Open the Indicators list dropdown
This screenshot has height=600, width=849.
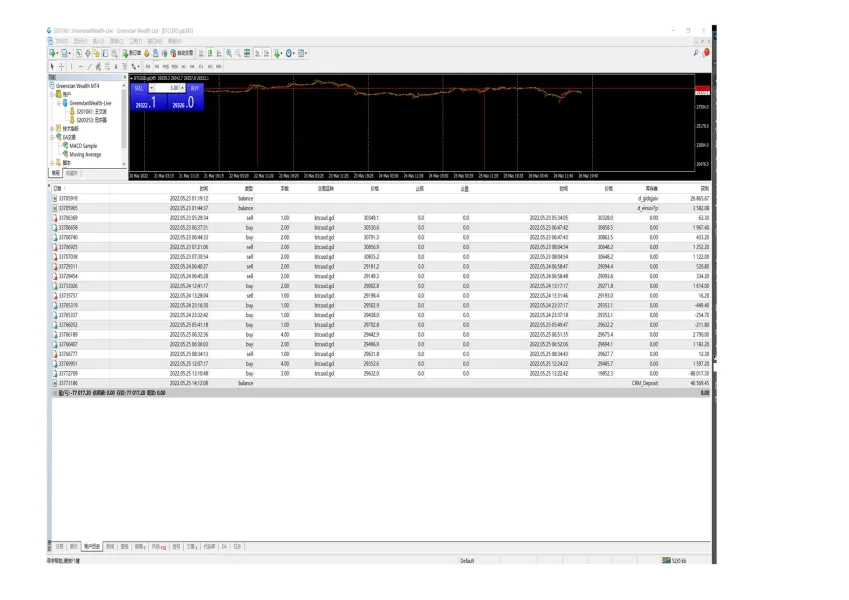click(278, 53)
